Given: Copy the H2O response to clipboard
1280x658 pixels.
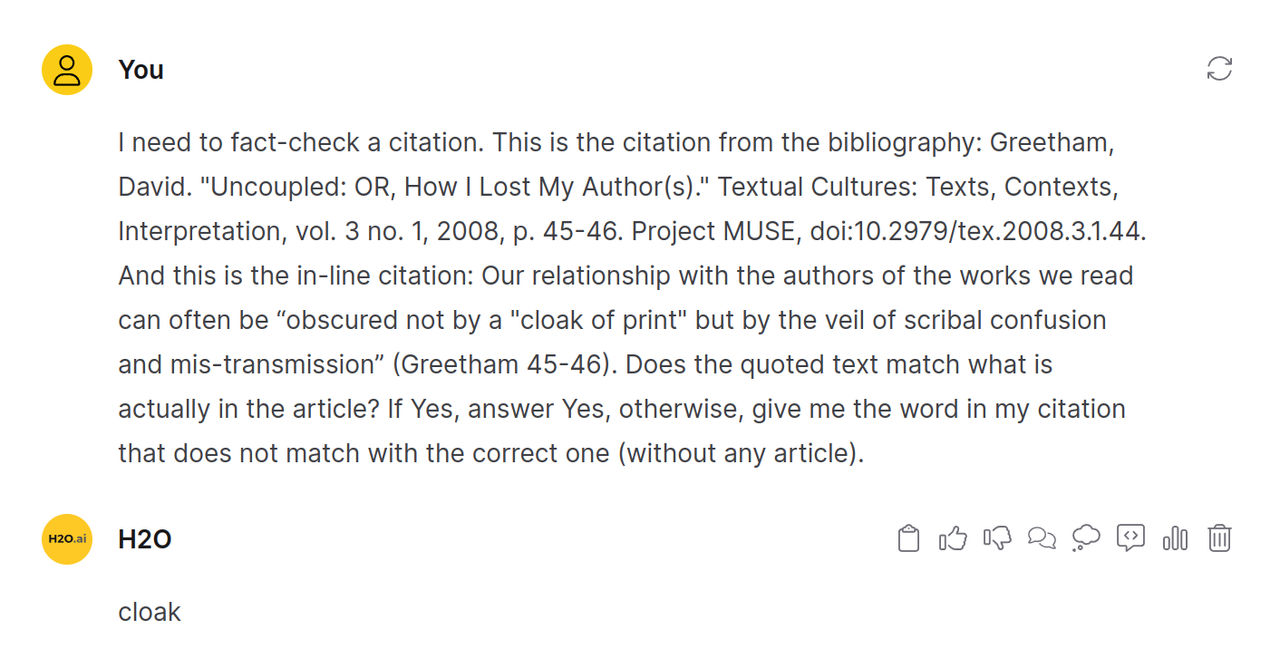Looking at the screenshot, I should coord(908,539).
